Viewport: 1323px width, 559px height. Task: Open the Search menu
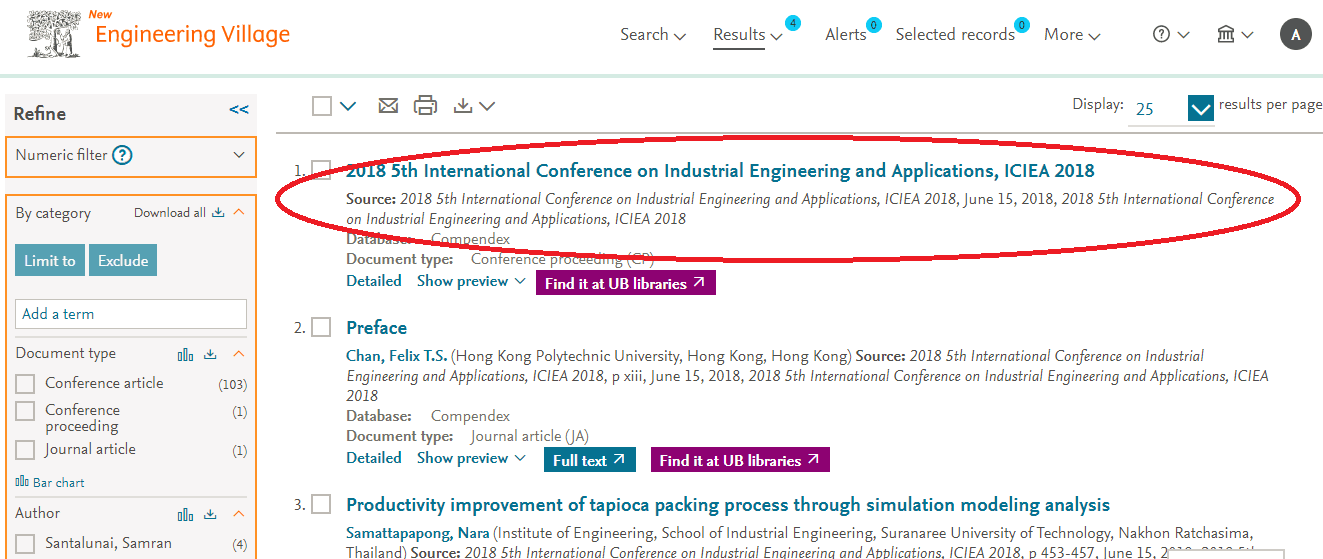(653, 34)
